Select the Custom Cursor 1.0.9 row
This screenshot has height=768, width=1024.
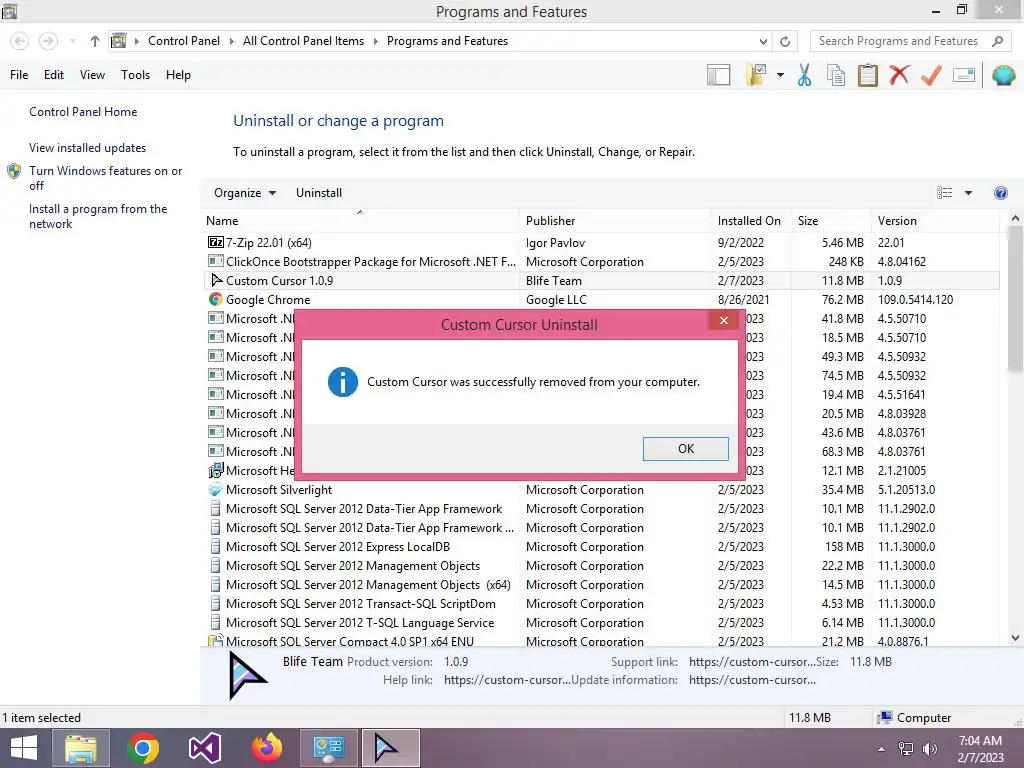pyautogui.click(x=600, y=280)
